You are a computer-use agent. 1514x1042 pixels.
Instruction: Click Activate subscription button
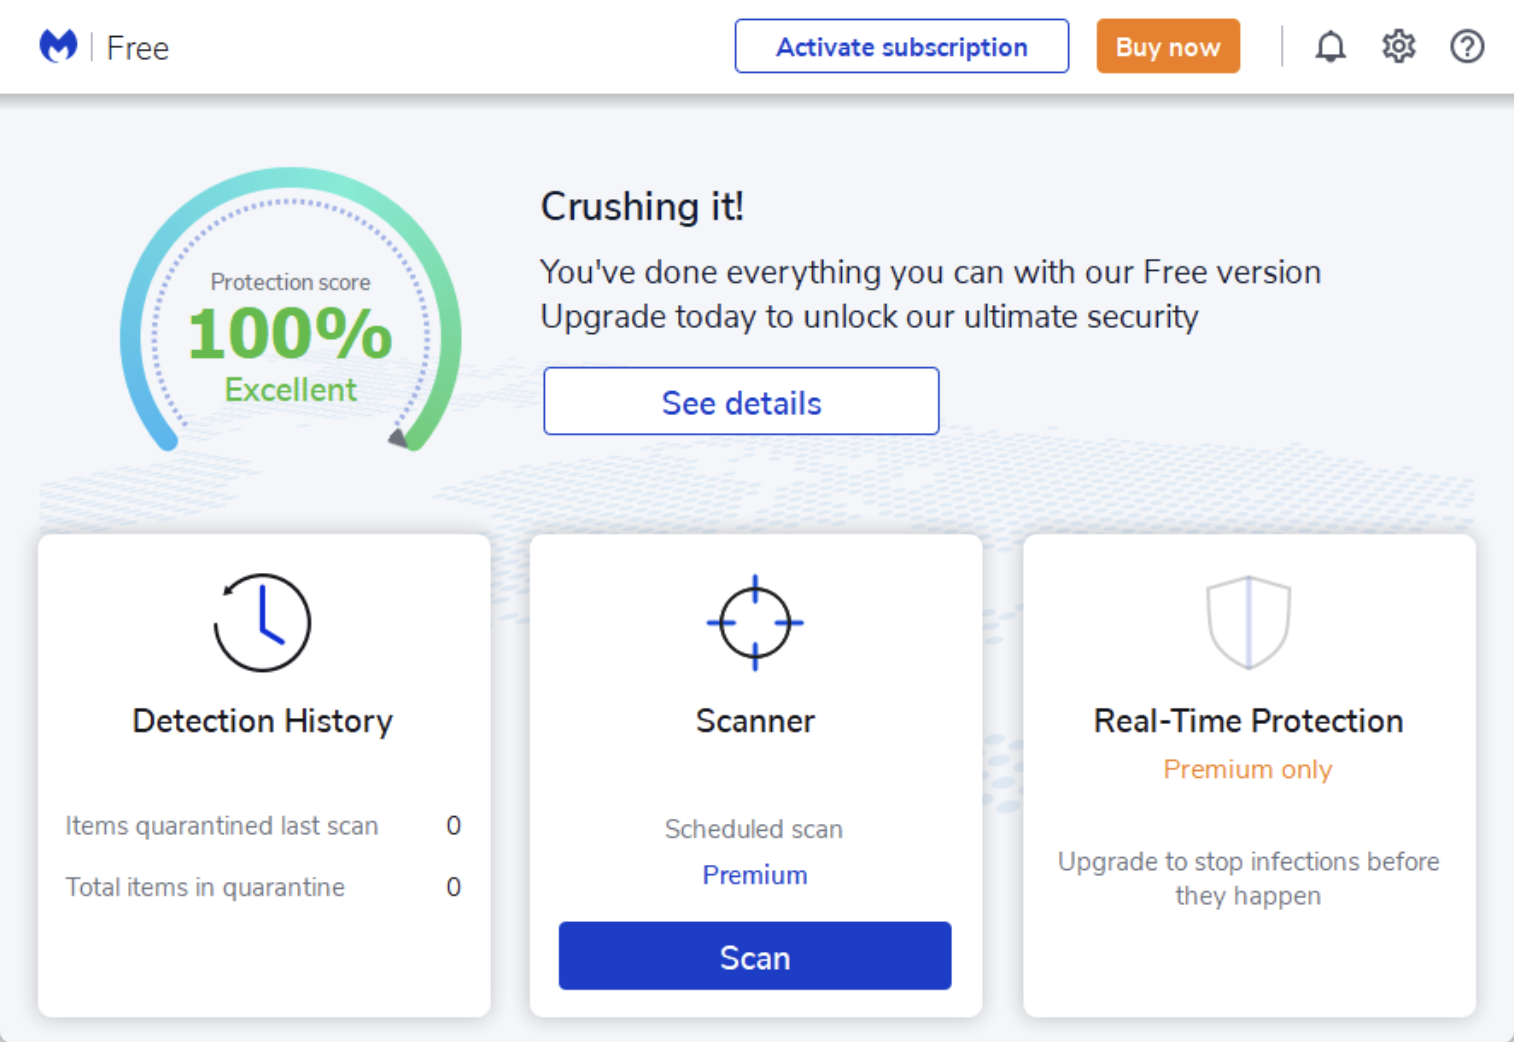[x=901, y=46]
